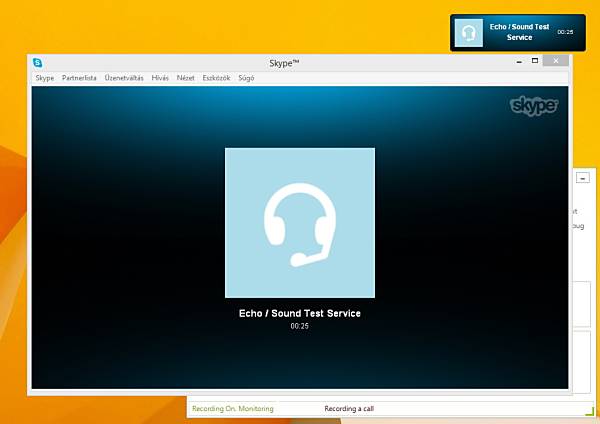Click the 00:25 call timer under contact name

click(300, 326)
